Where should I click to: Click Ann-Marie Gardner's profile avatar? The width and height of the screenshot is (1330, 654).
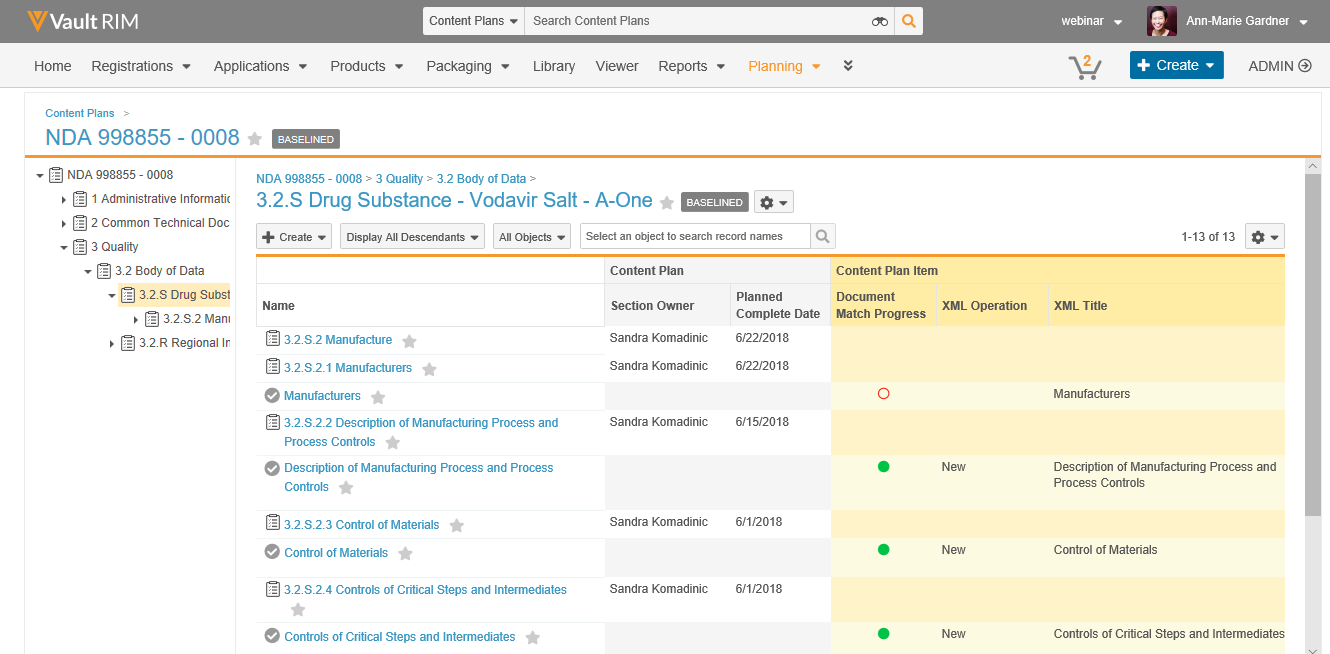(x=1161, y=21)
